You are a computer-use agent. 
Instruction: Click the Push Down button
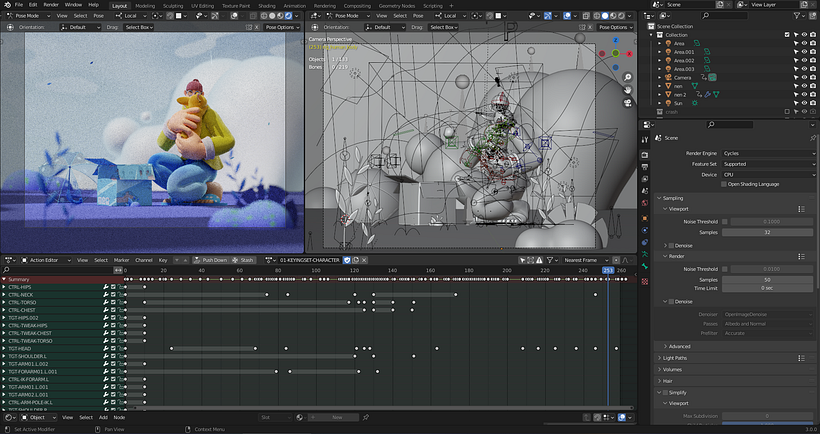[x=210, y=260]
